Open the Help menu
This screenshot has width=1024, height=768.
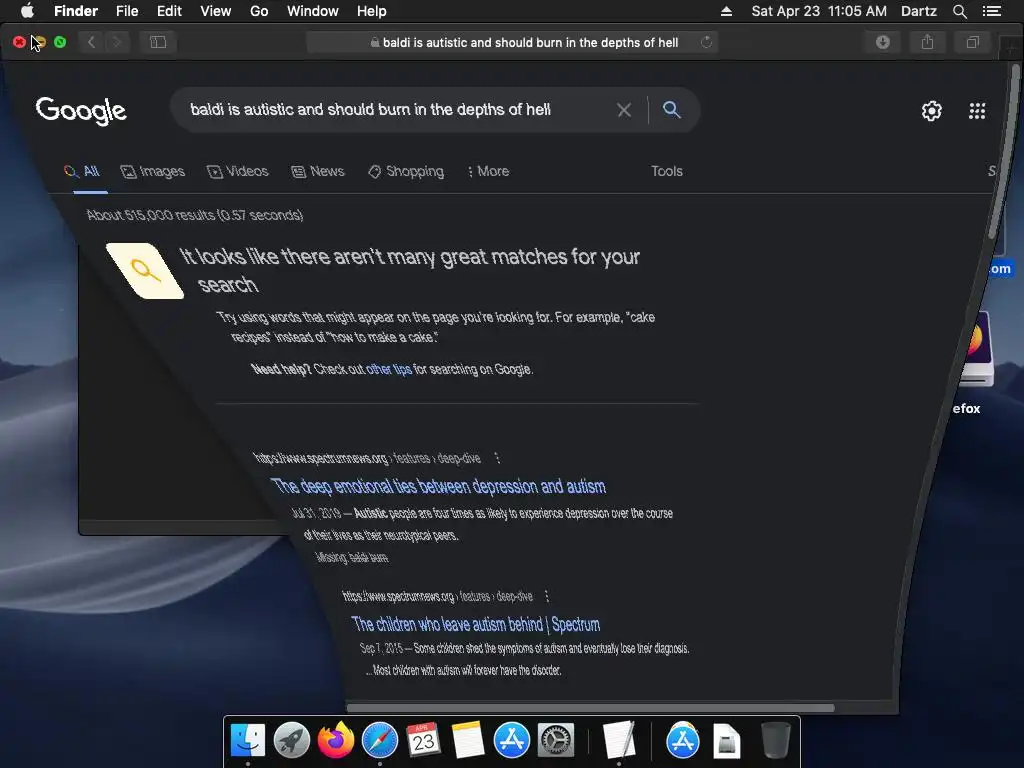coord(372,11)
